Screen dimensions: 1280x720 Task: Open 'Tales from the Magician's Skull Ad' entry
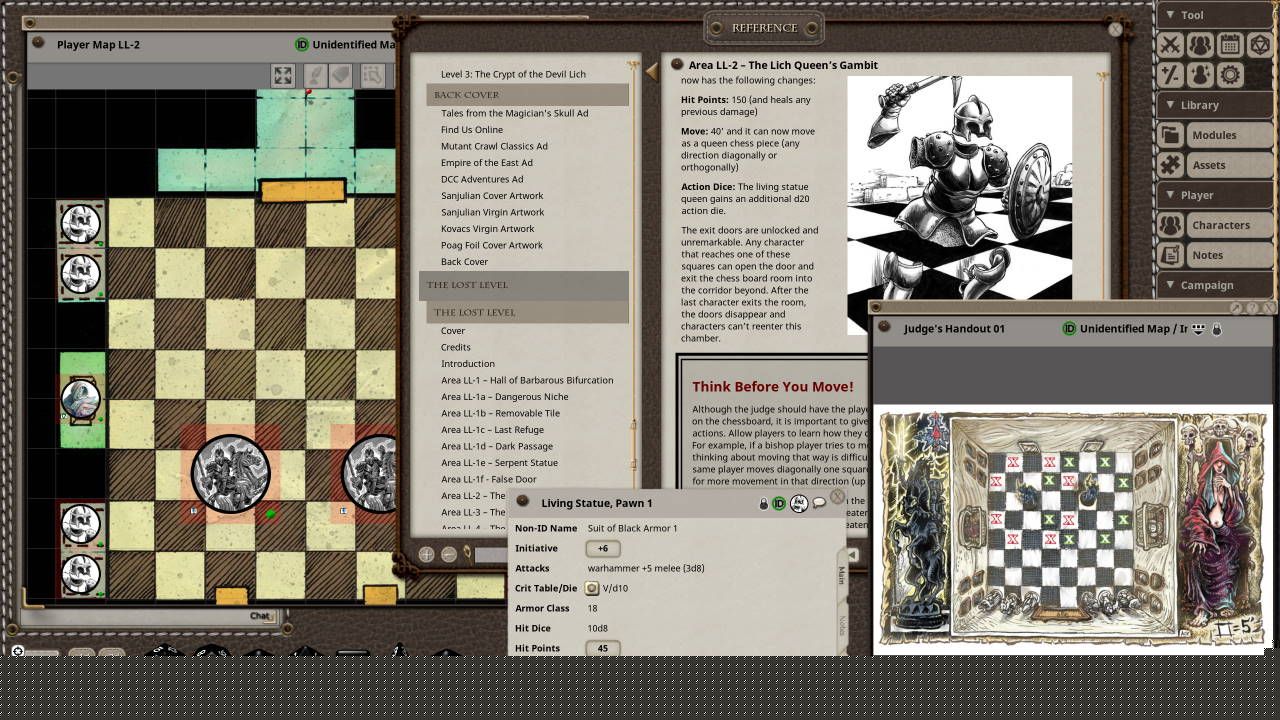[514, 113]
